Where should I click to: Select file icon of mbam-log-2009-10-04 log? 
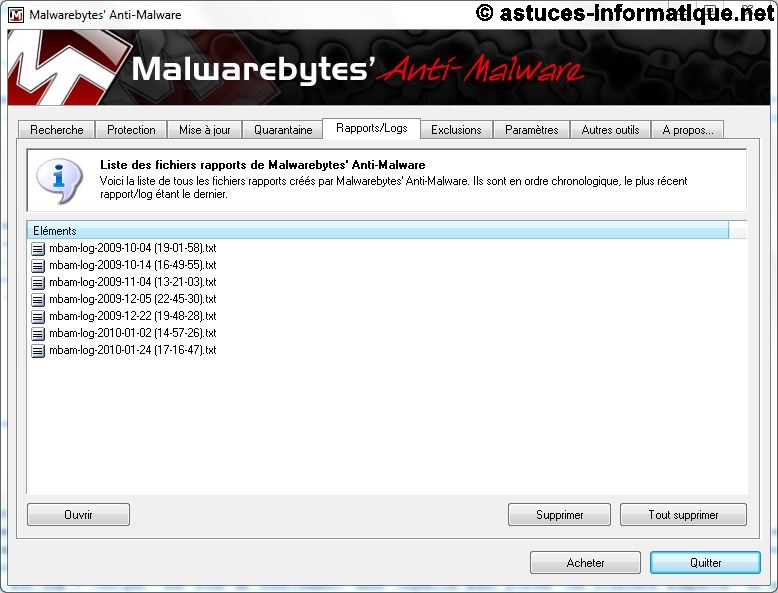click(38, 249)
